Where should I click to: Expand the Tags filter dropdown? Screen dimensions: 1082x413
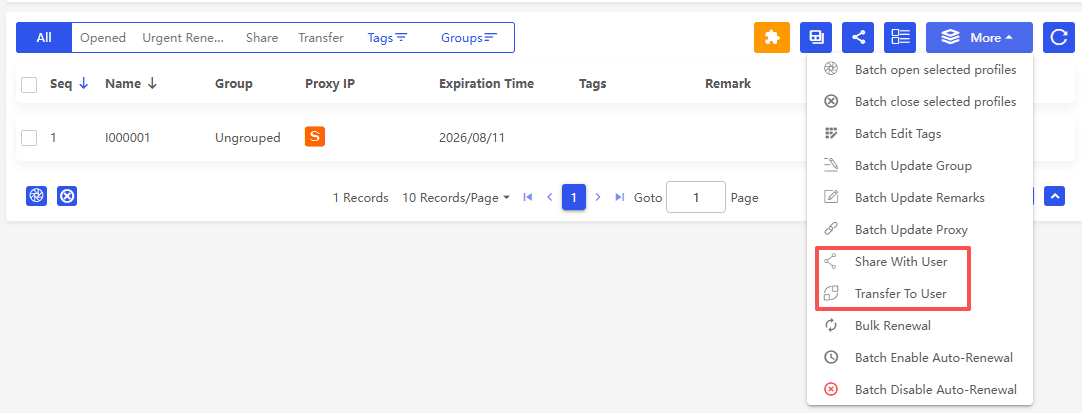387,38
